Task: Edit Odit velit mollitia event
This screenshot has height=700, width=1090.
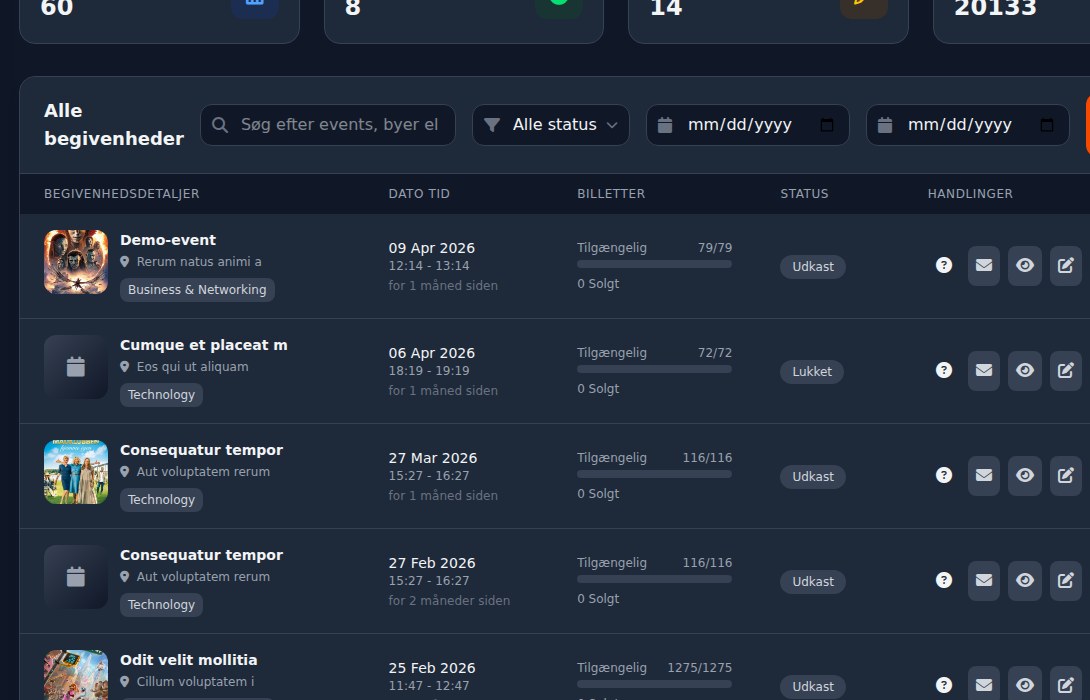Action: [1066, 683]
